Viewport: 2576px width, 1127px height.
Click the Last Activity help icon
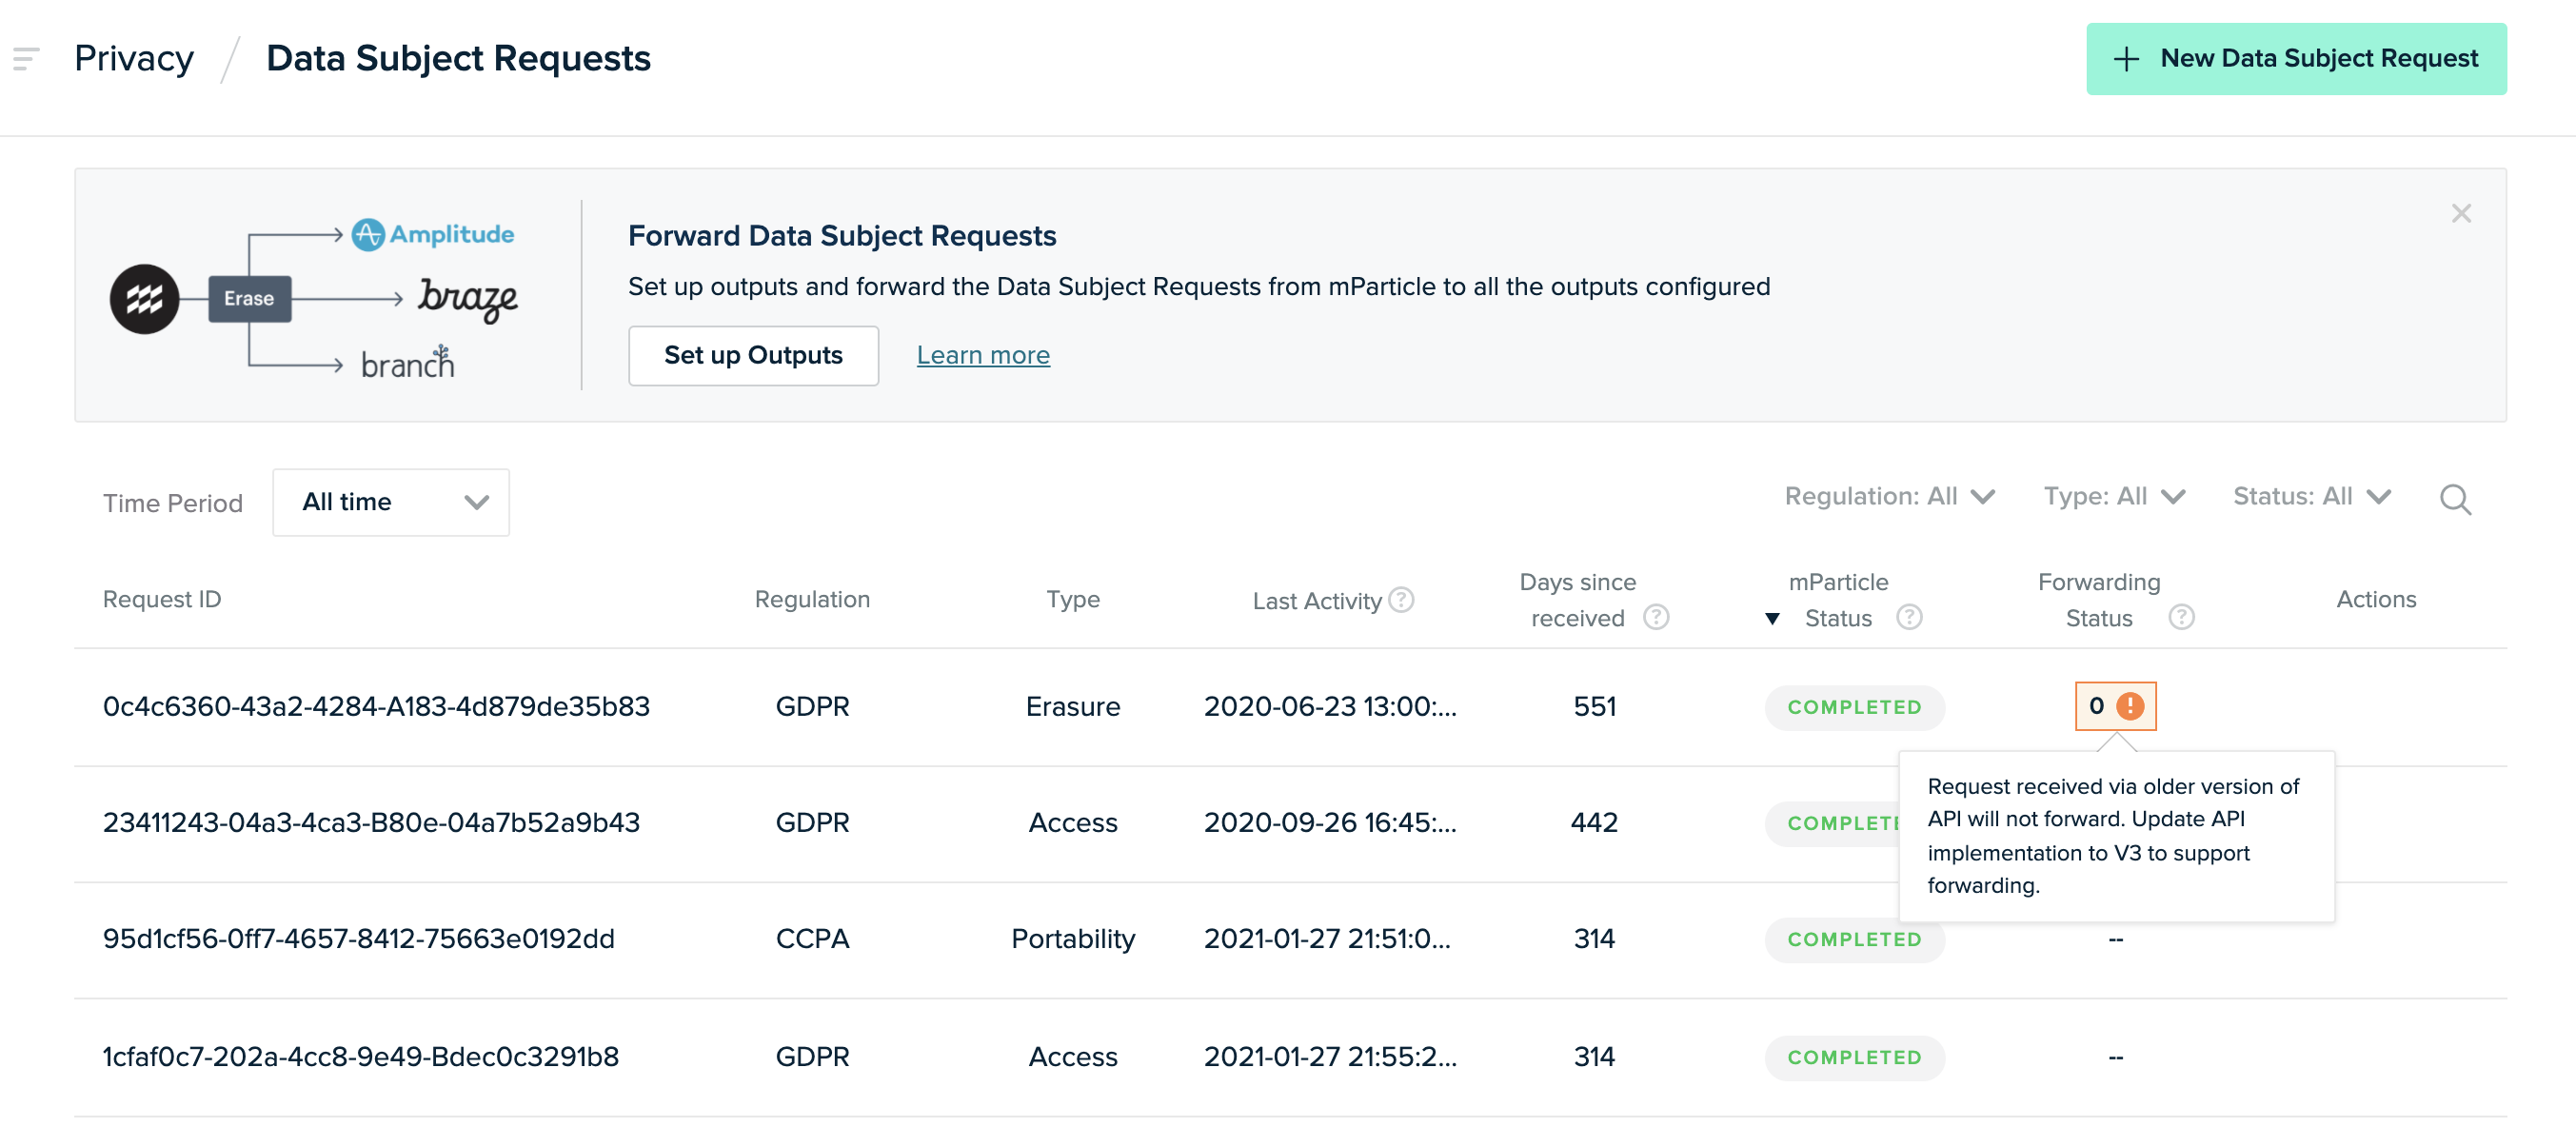[1402, 599]
